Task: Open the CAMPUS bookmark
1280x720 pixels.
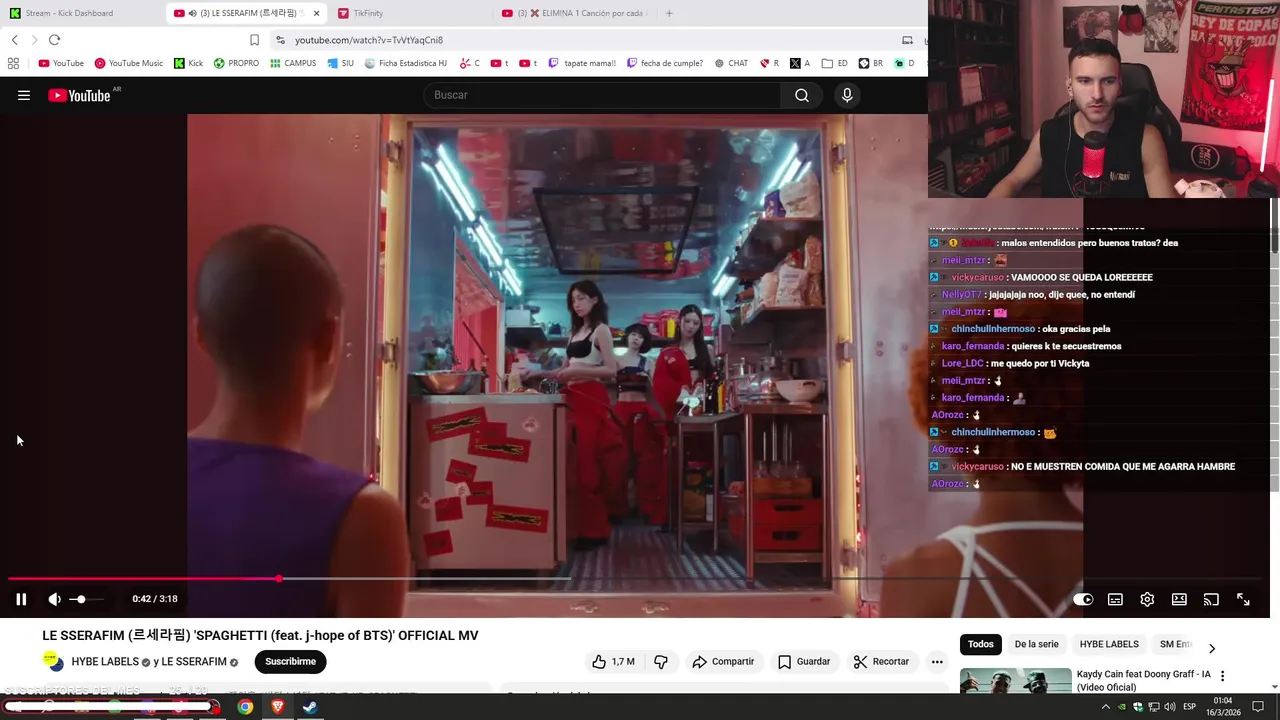Action: 293,63
